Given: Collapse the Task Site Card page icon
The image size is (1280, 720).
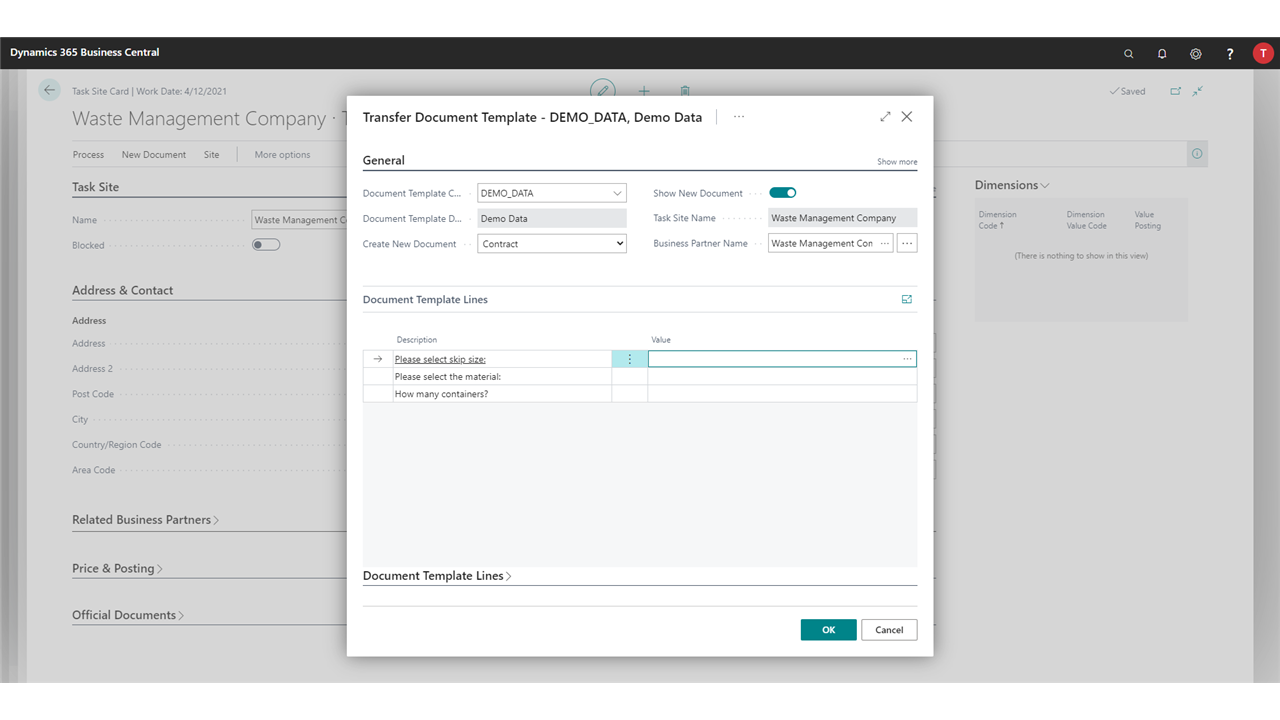Looking at the screenshot, I should [1198, 91].
